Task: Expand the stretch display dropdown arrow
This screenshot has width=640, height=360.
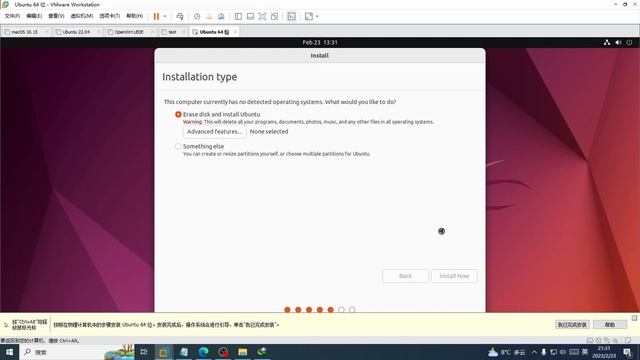Action: click(x=317, y=16)
